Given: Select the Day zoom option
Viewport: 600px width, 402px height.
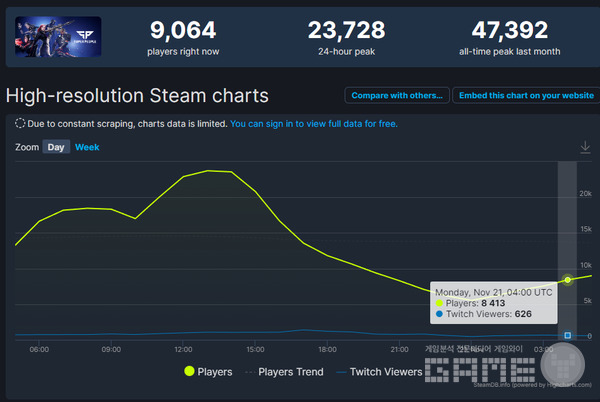Looking at the screenshot, I should [57, 148].
